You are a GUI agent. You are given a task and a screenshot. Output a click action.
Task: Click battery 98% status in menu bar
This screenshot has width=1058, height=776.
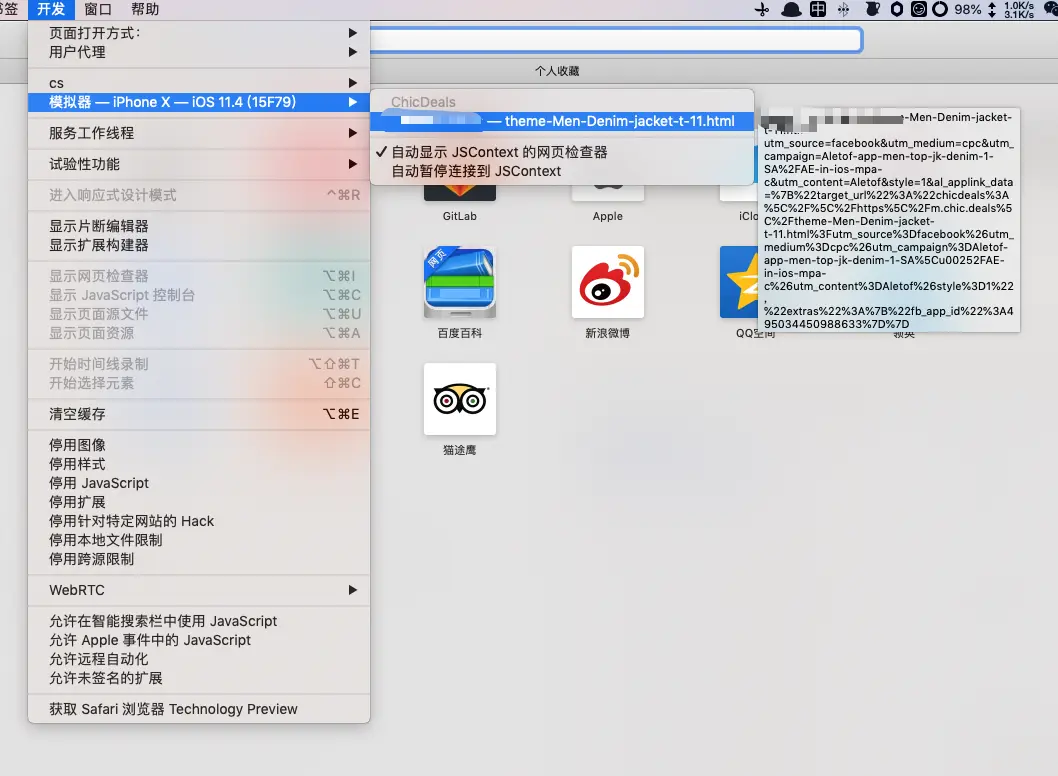(968, 9)
